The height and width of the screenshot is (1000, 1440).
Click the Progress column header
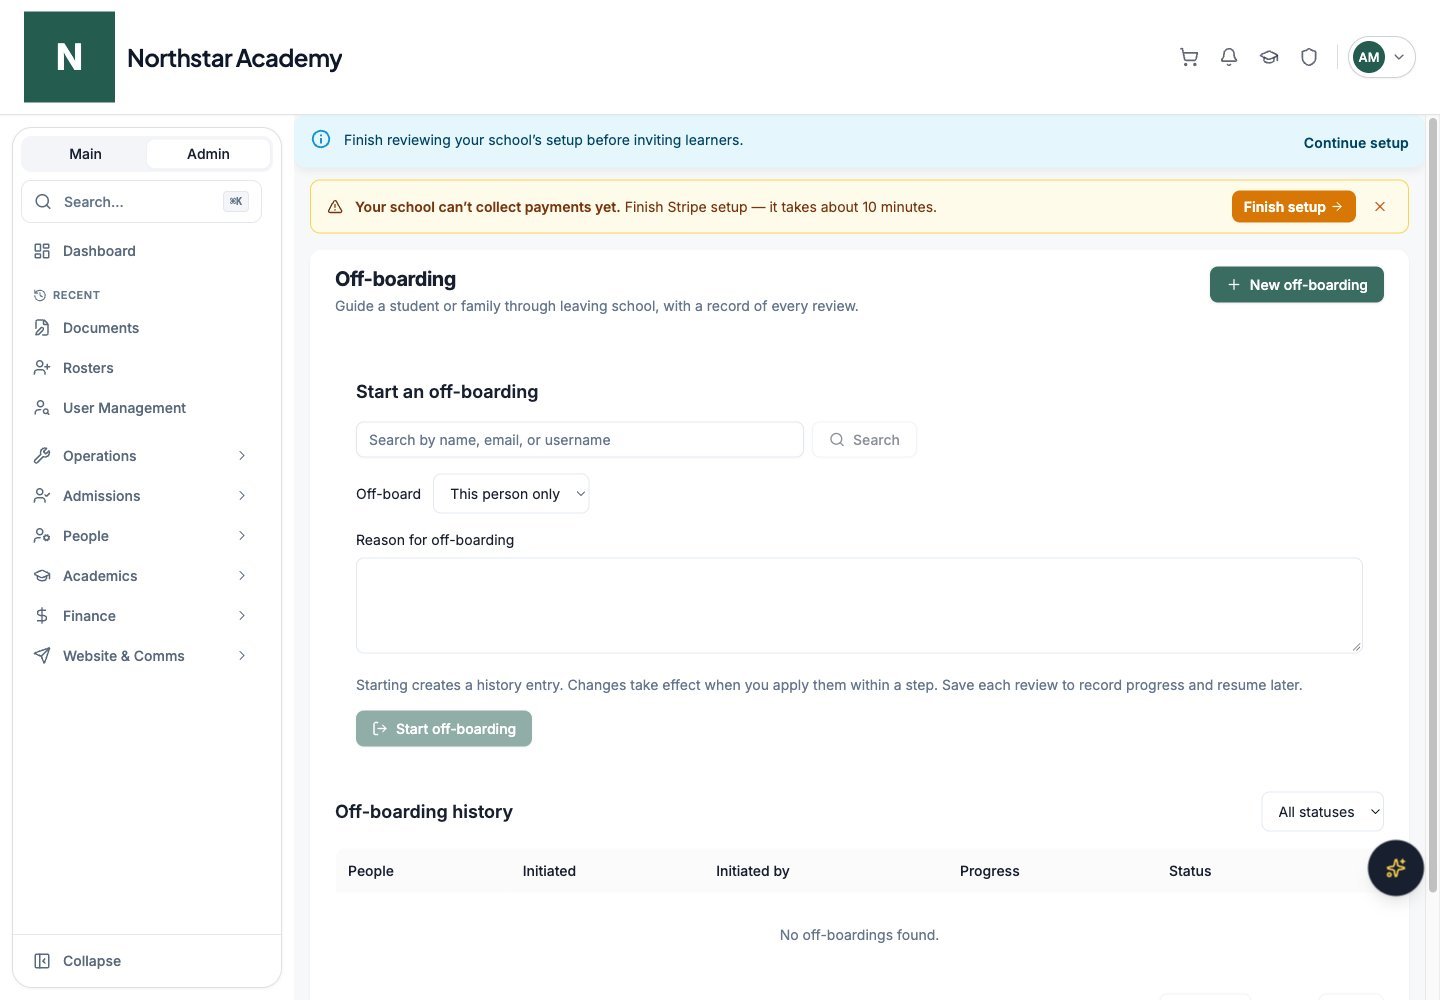pos(990,871)
